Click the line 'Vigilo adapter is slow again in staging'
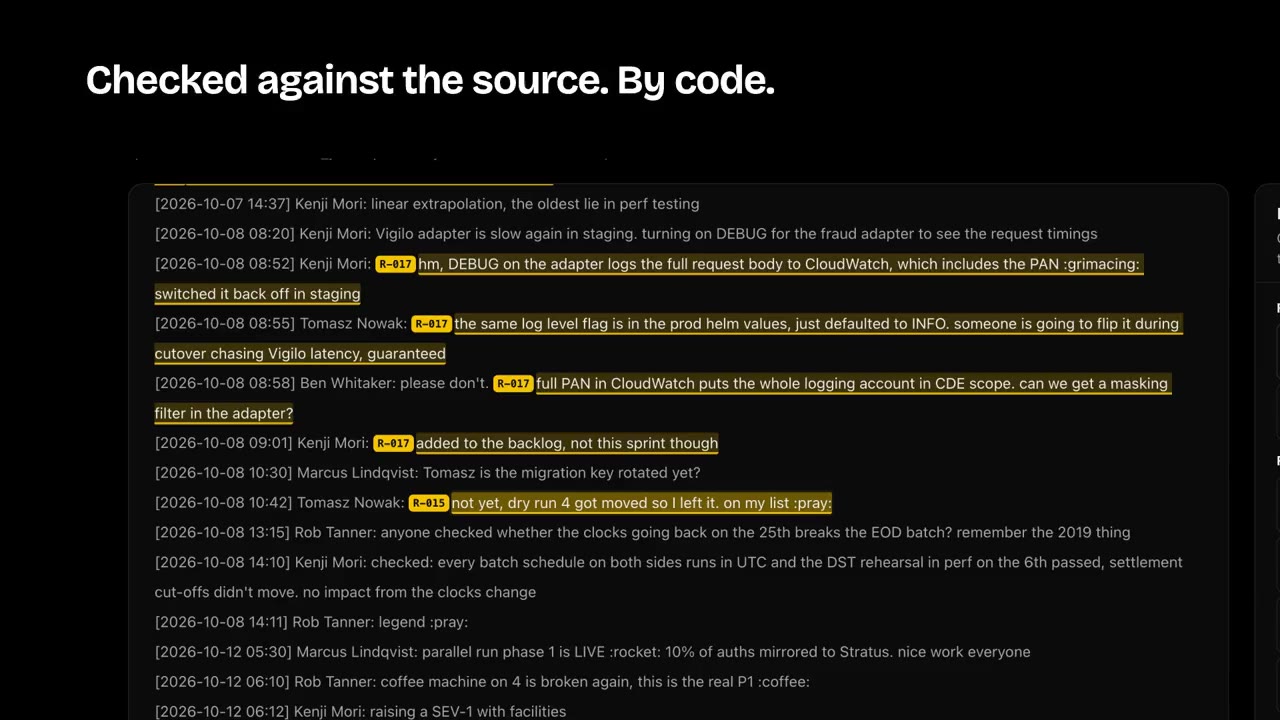This screenshot has width=1280, height=720. point(626,234)
